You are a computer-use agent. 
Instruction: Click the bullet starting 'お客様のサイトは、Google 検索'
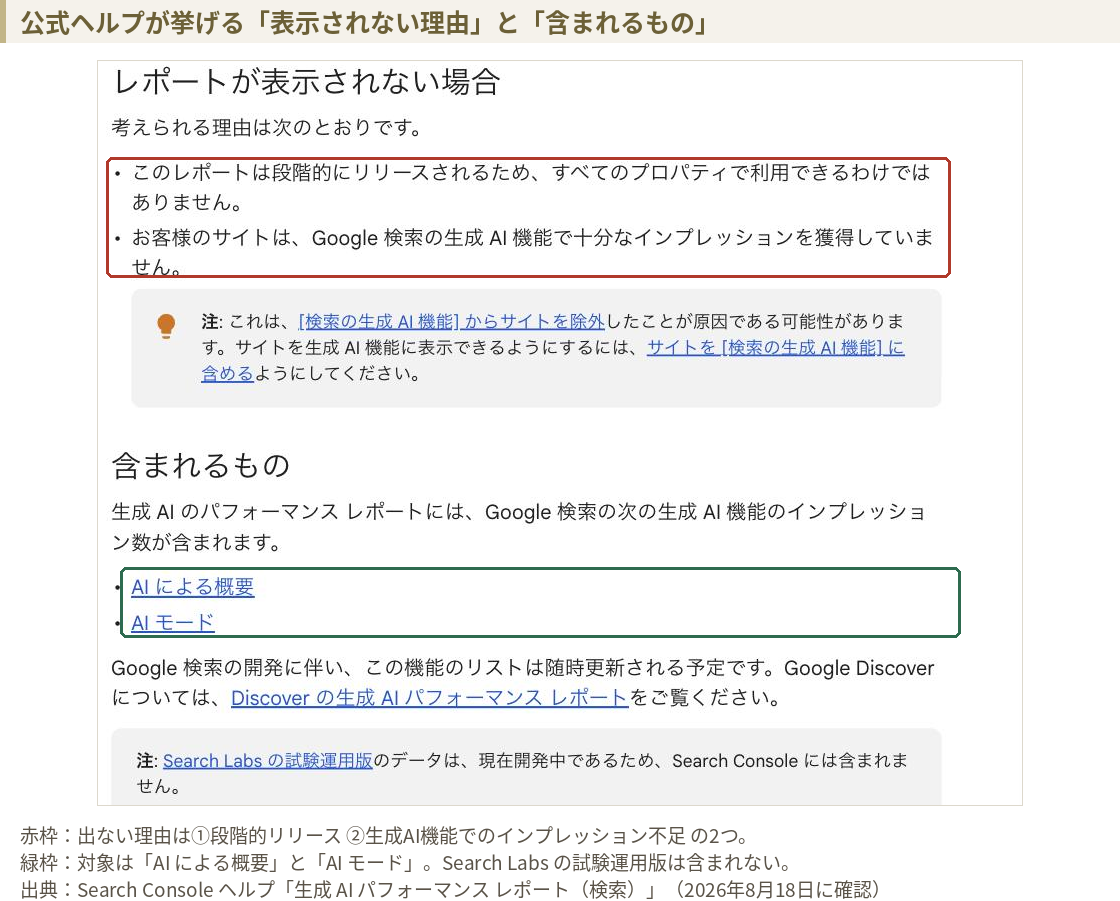coord(532,251)
